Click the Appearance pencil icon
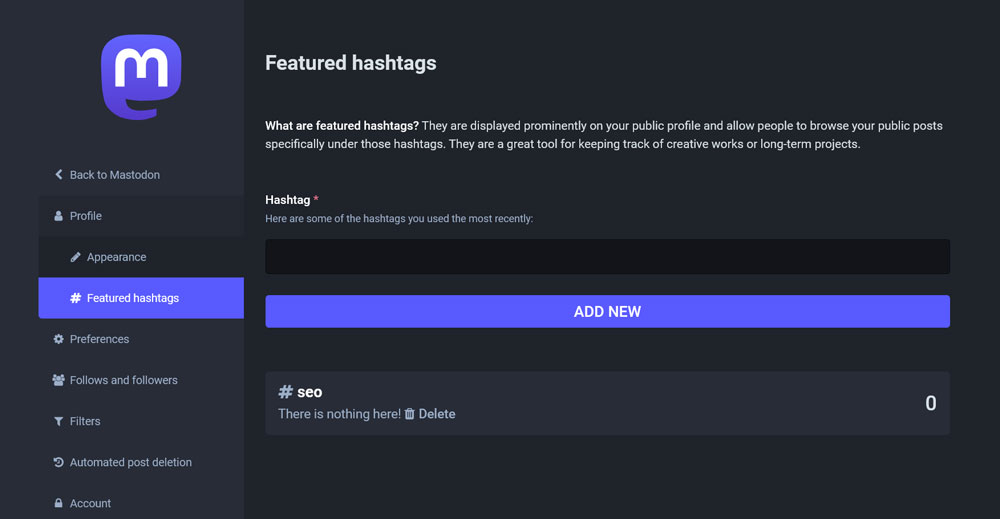The height and width of the screenshot is (519, 1000). click(x=76, y=257)
